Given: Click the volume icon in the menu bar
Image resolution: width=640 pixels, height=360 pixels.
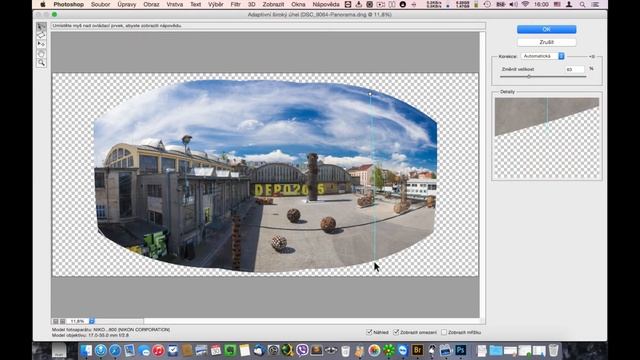Looking at the screenshot, I should 513,4.
